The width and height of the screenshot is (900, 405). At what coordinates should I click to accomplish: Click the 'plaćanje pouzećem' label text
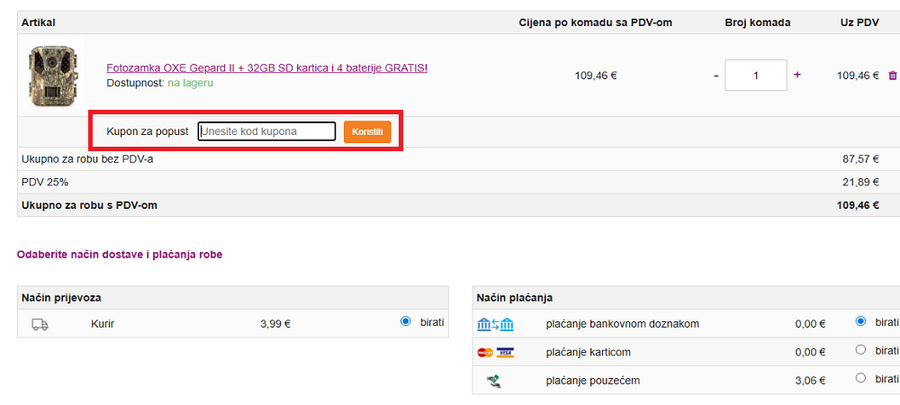592,380
